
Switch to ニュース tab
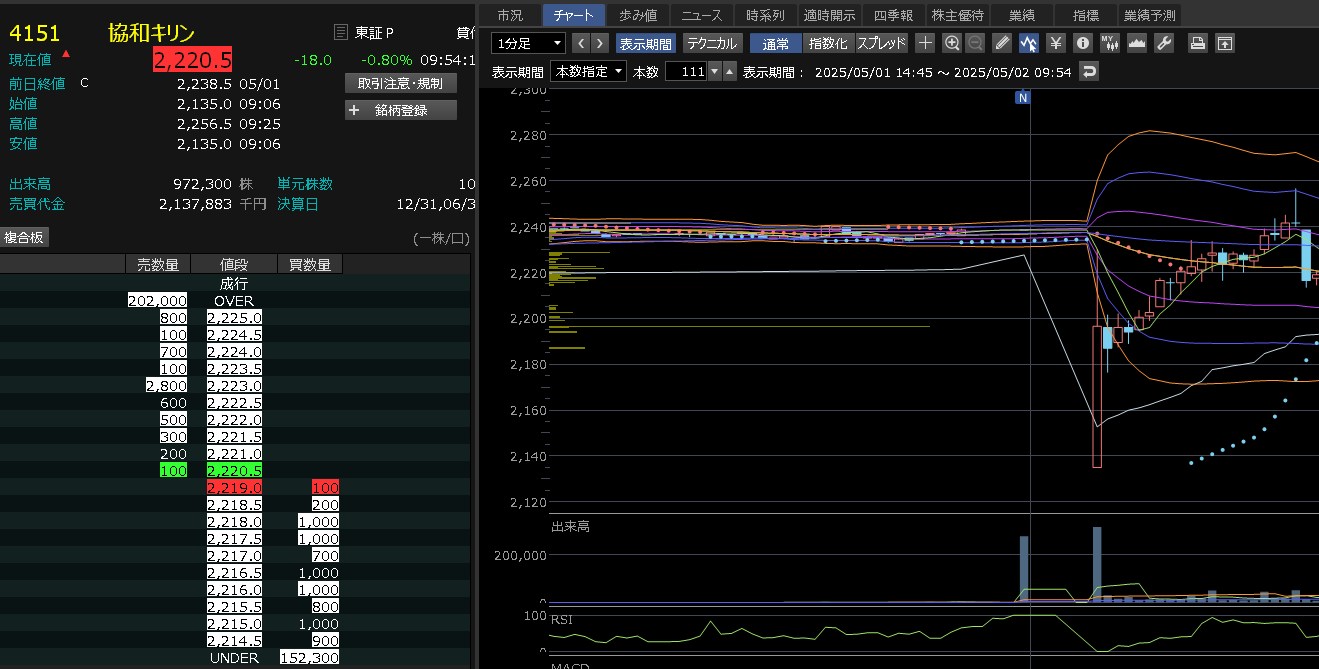(702, 15)
